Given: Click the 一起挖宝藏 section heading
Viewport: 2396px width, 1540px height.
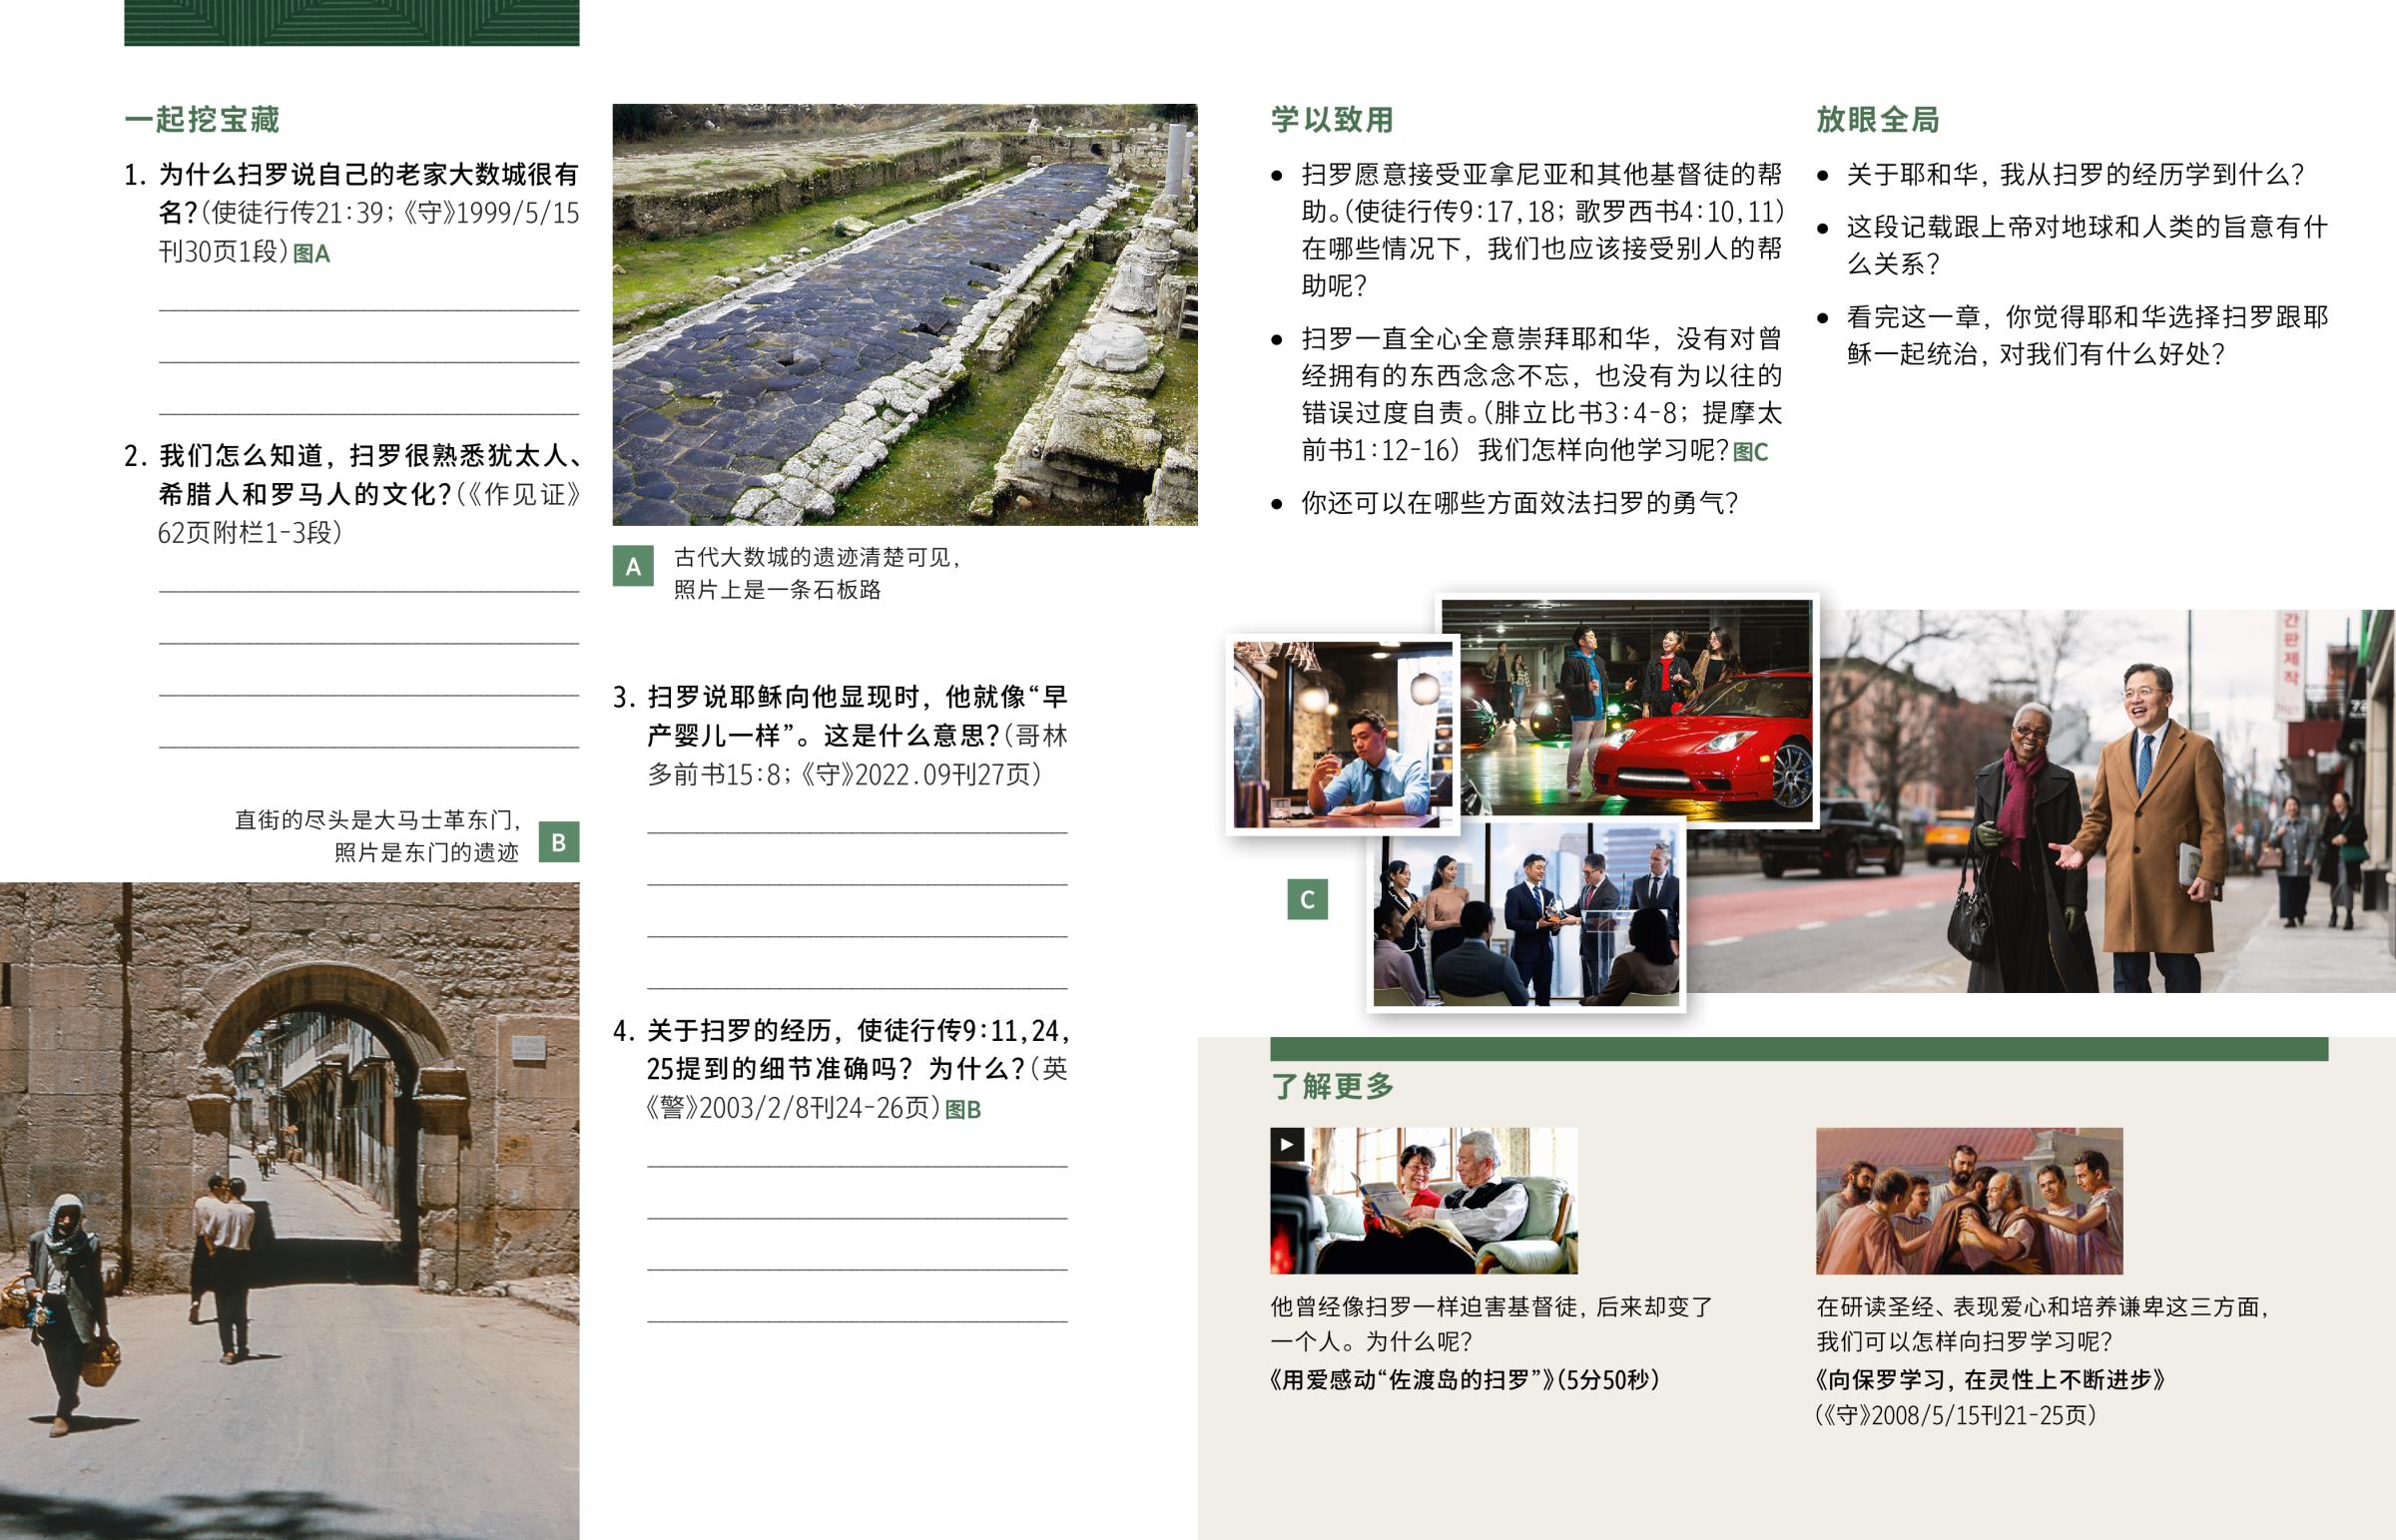Looking at the screenshot, I should point(202,120).
